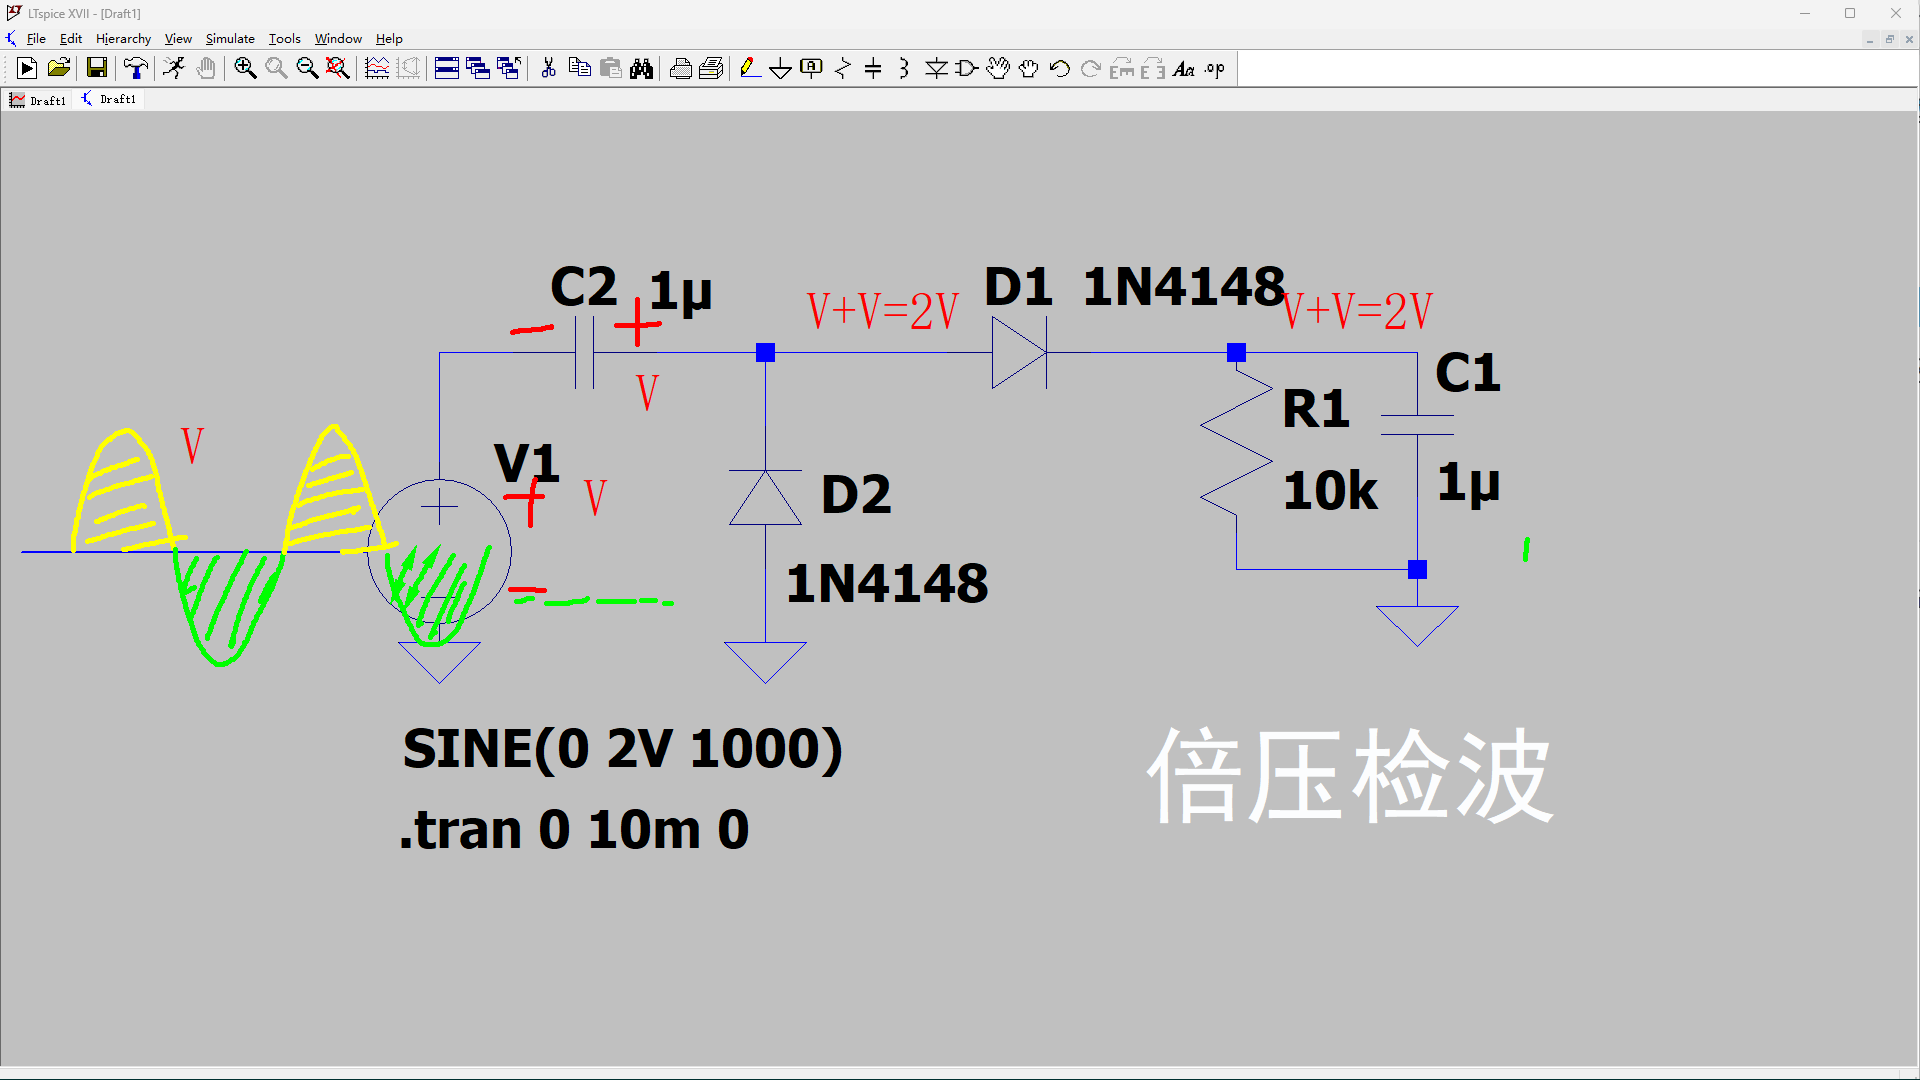Screen dimensions: 1920x1080
Task: Click the Save diskette icon
Action: click(97, 68)
